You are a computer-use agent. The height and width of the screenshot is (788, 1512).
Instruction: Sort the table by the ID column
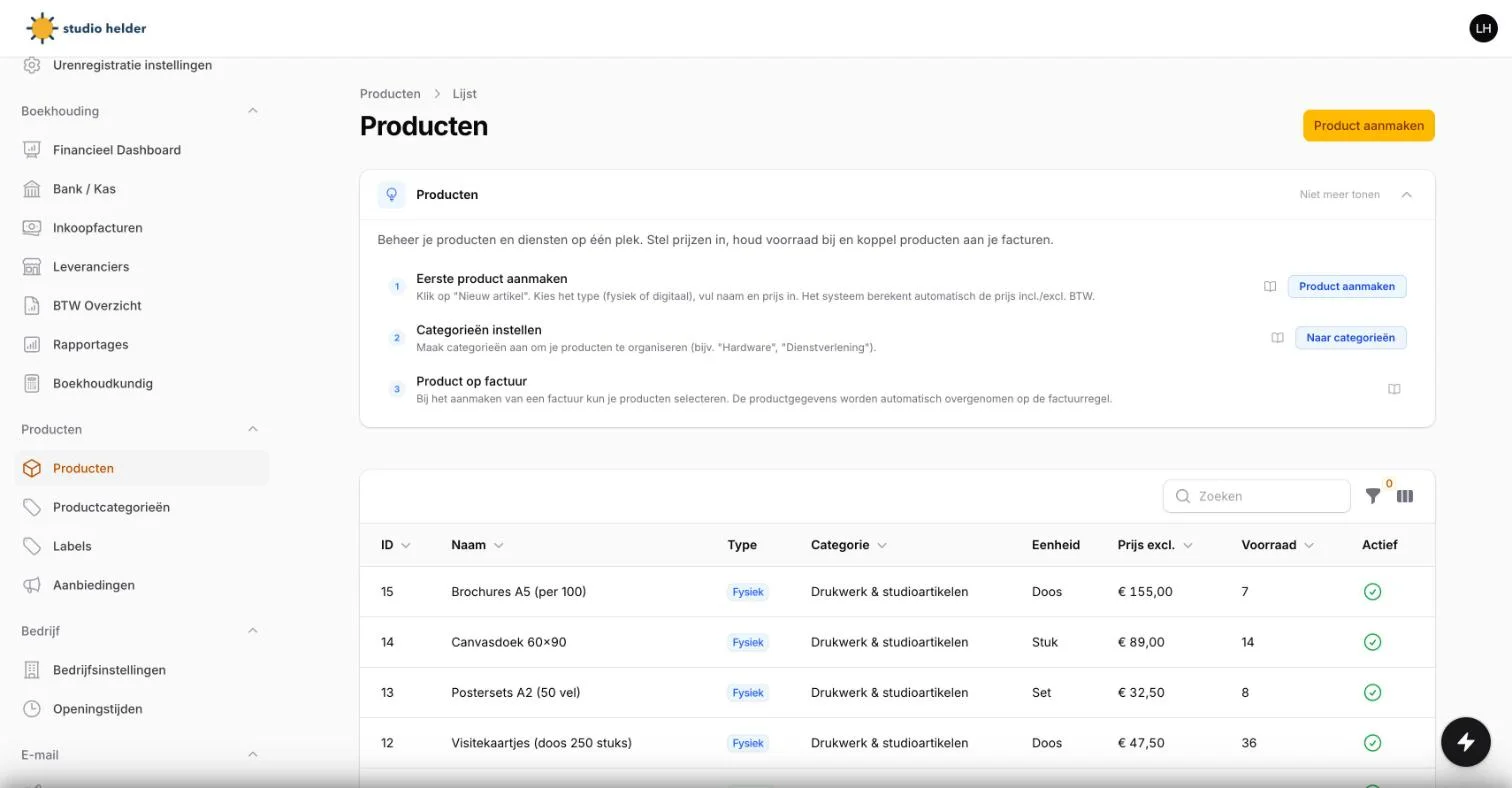[x=395, y=545]
